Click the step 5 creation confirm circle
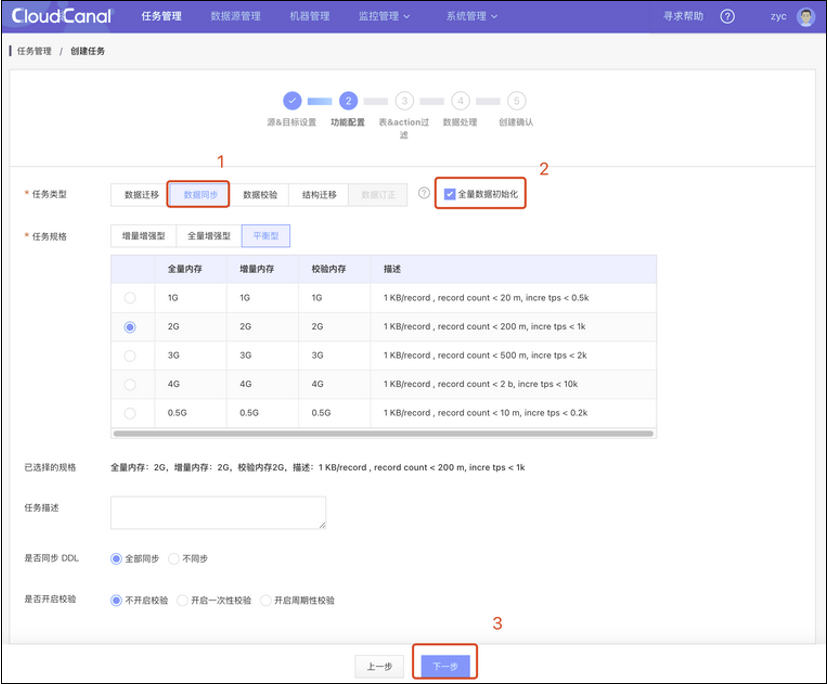 (x=516, y=100)
